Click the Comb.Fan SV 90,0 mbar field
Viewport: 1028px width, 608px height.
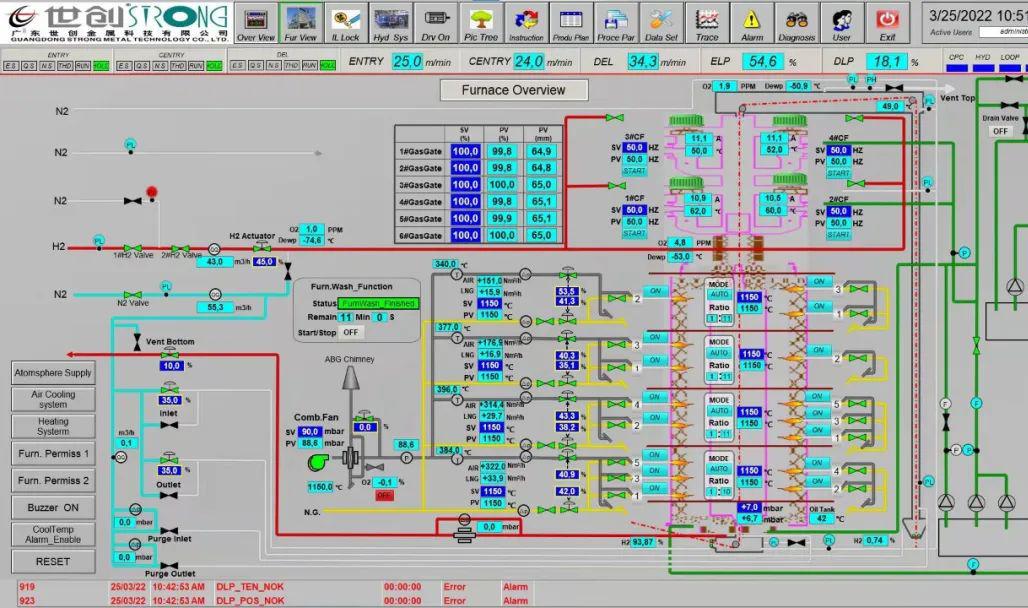pyautogui.click(x=310, y=431)
